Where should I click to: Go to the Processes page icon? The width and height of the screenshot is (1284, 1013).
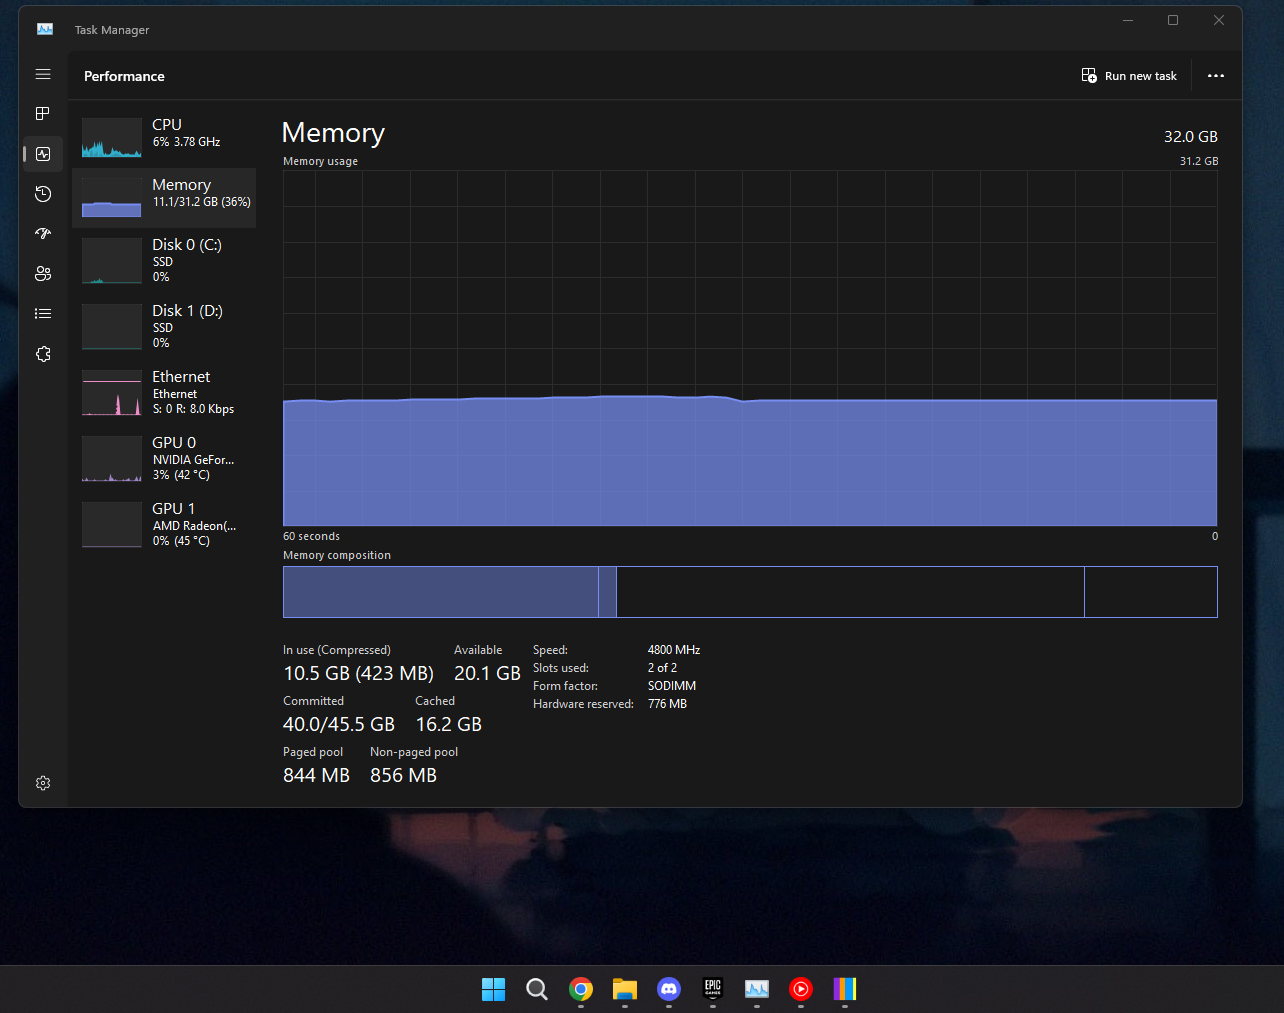coord(43,114)
